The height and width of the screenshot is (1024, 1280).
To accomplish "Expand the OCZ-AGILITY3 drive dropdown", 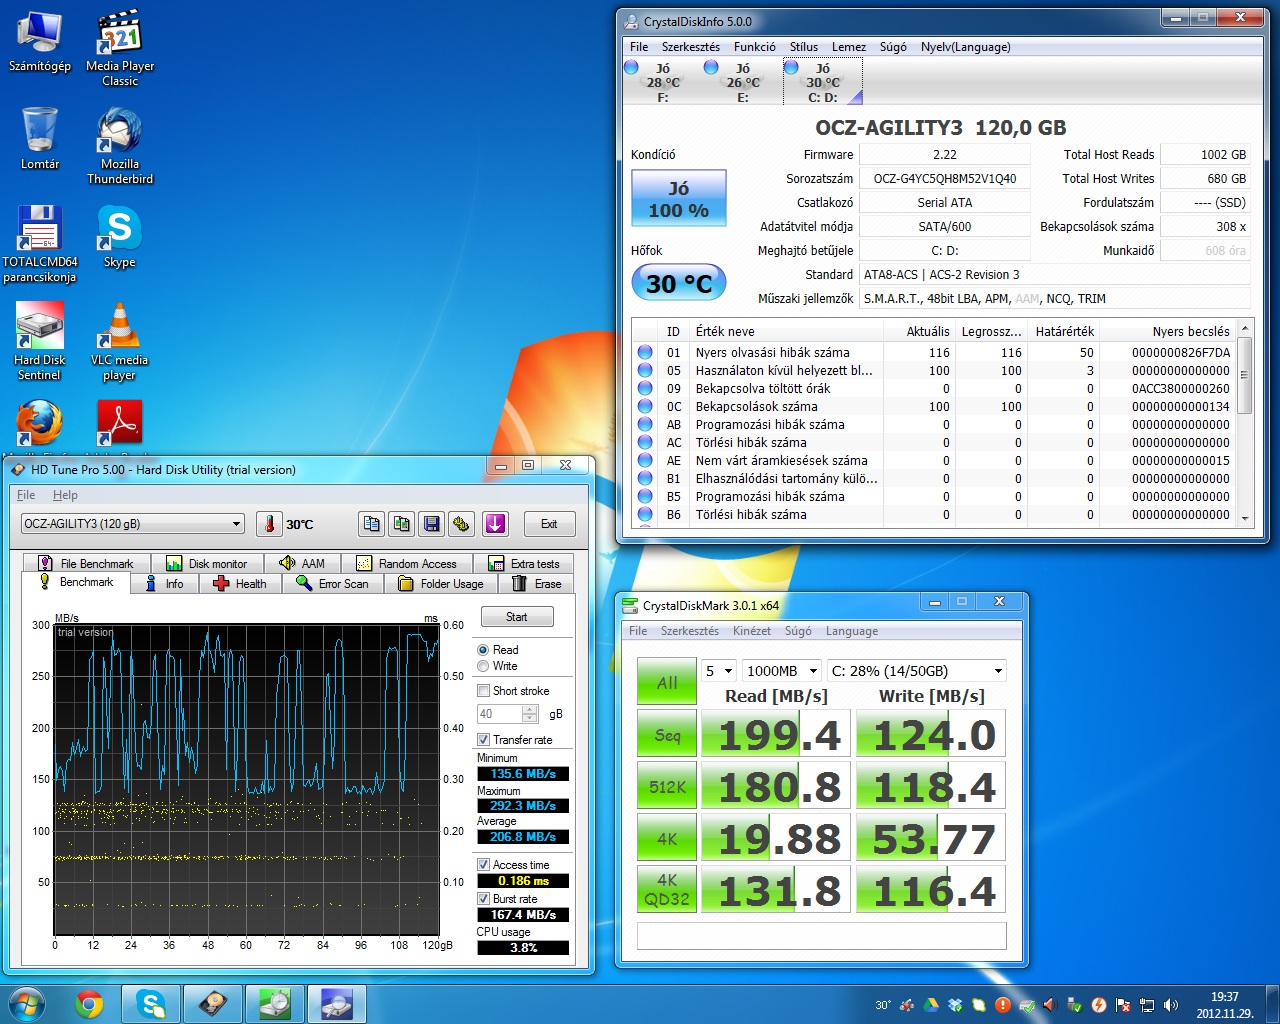I will pyautogui.click(x=237, y=524).
